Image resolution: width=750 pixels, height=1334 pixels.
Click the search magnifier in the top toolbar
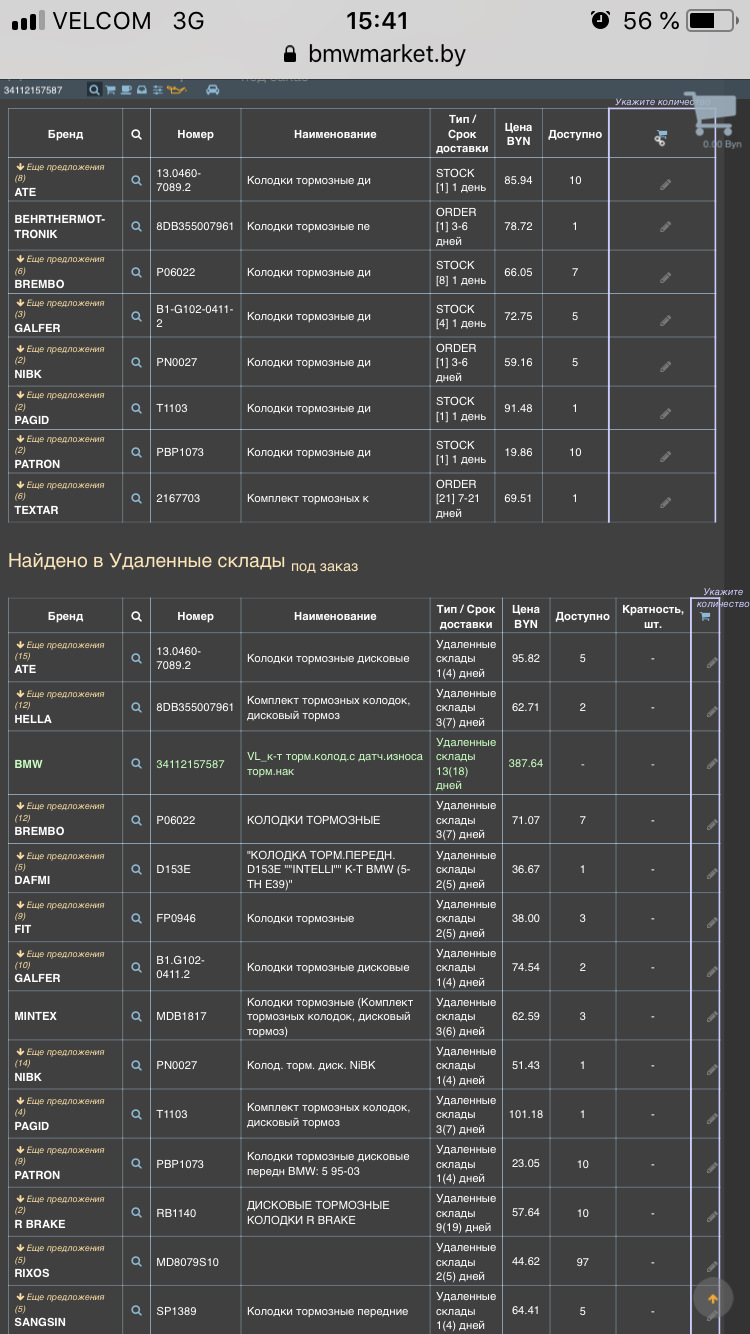click(95, 90)
